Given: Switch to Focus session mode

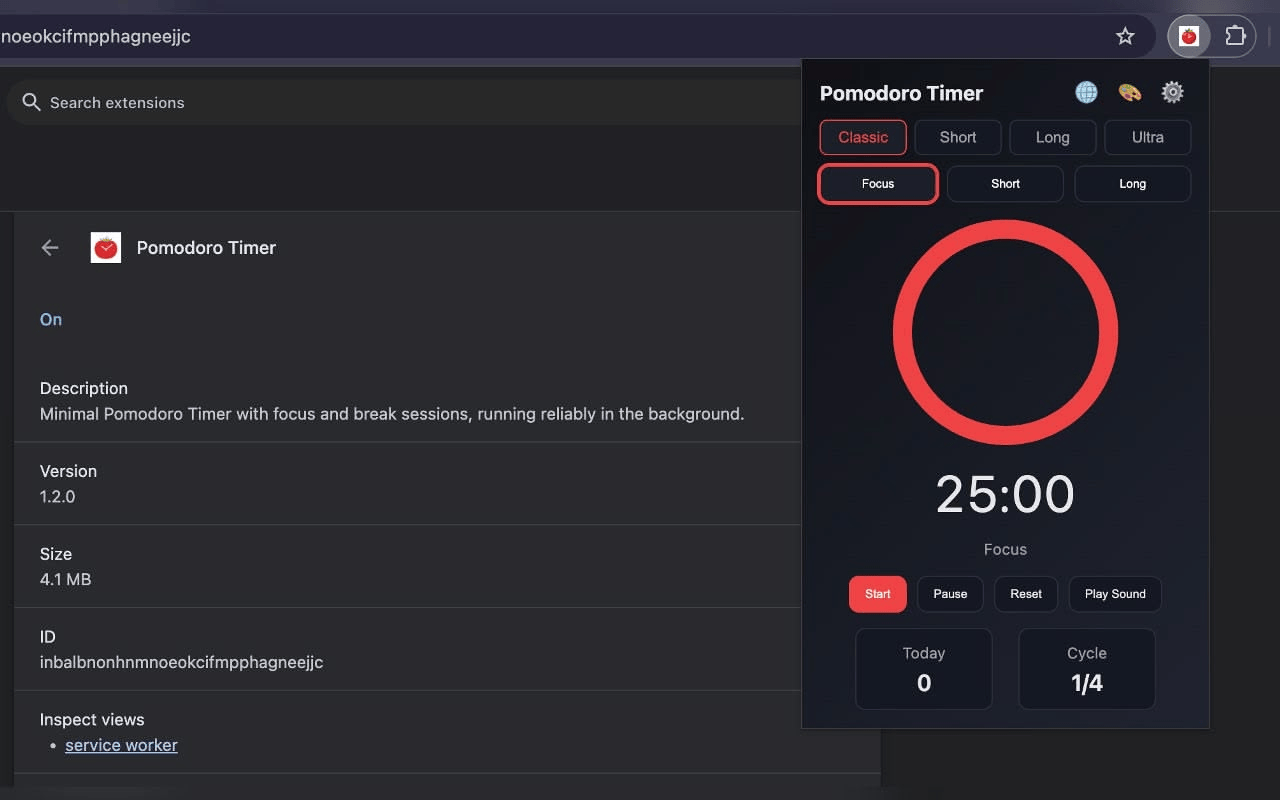Looking at the screenshot, I should 878,184.
